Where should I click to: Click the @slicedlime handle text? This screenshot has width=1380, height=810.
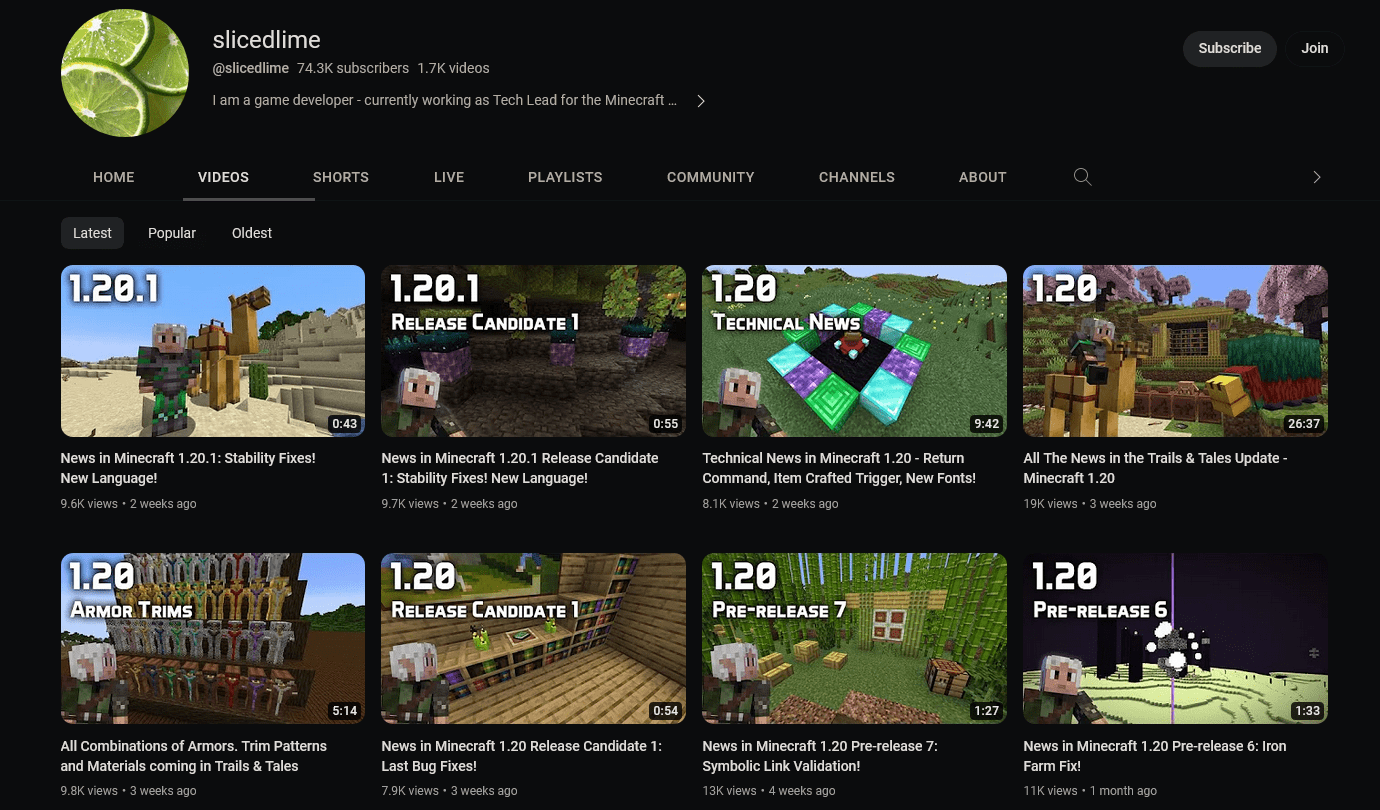251,68
